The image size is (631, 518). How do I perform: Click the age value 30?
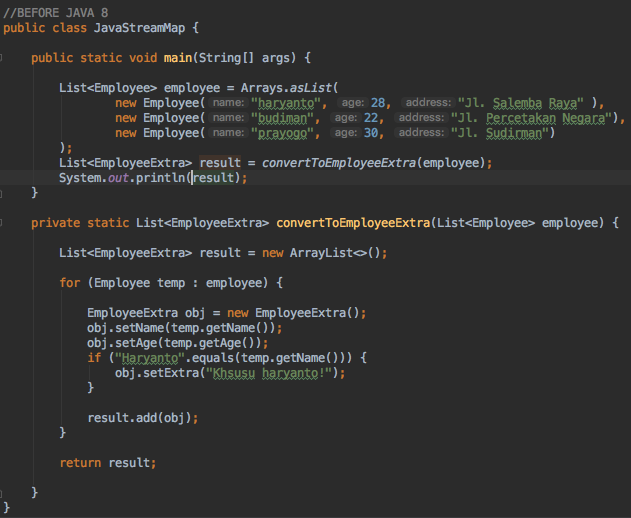pyautogui.click(x=371, y=133)
